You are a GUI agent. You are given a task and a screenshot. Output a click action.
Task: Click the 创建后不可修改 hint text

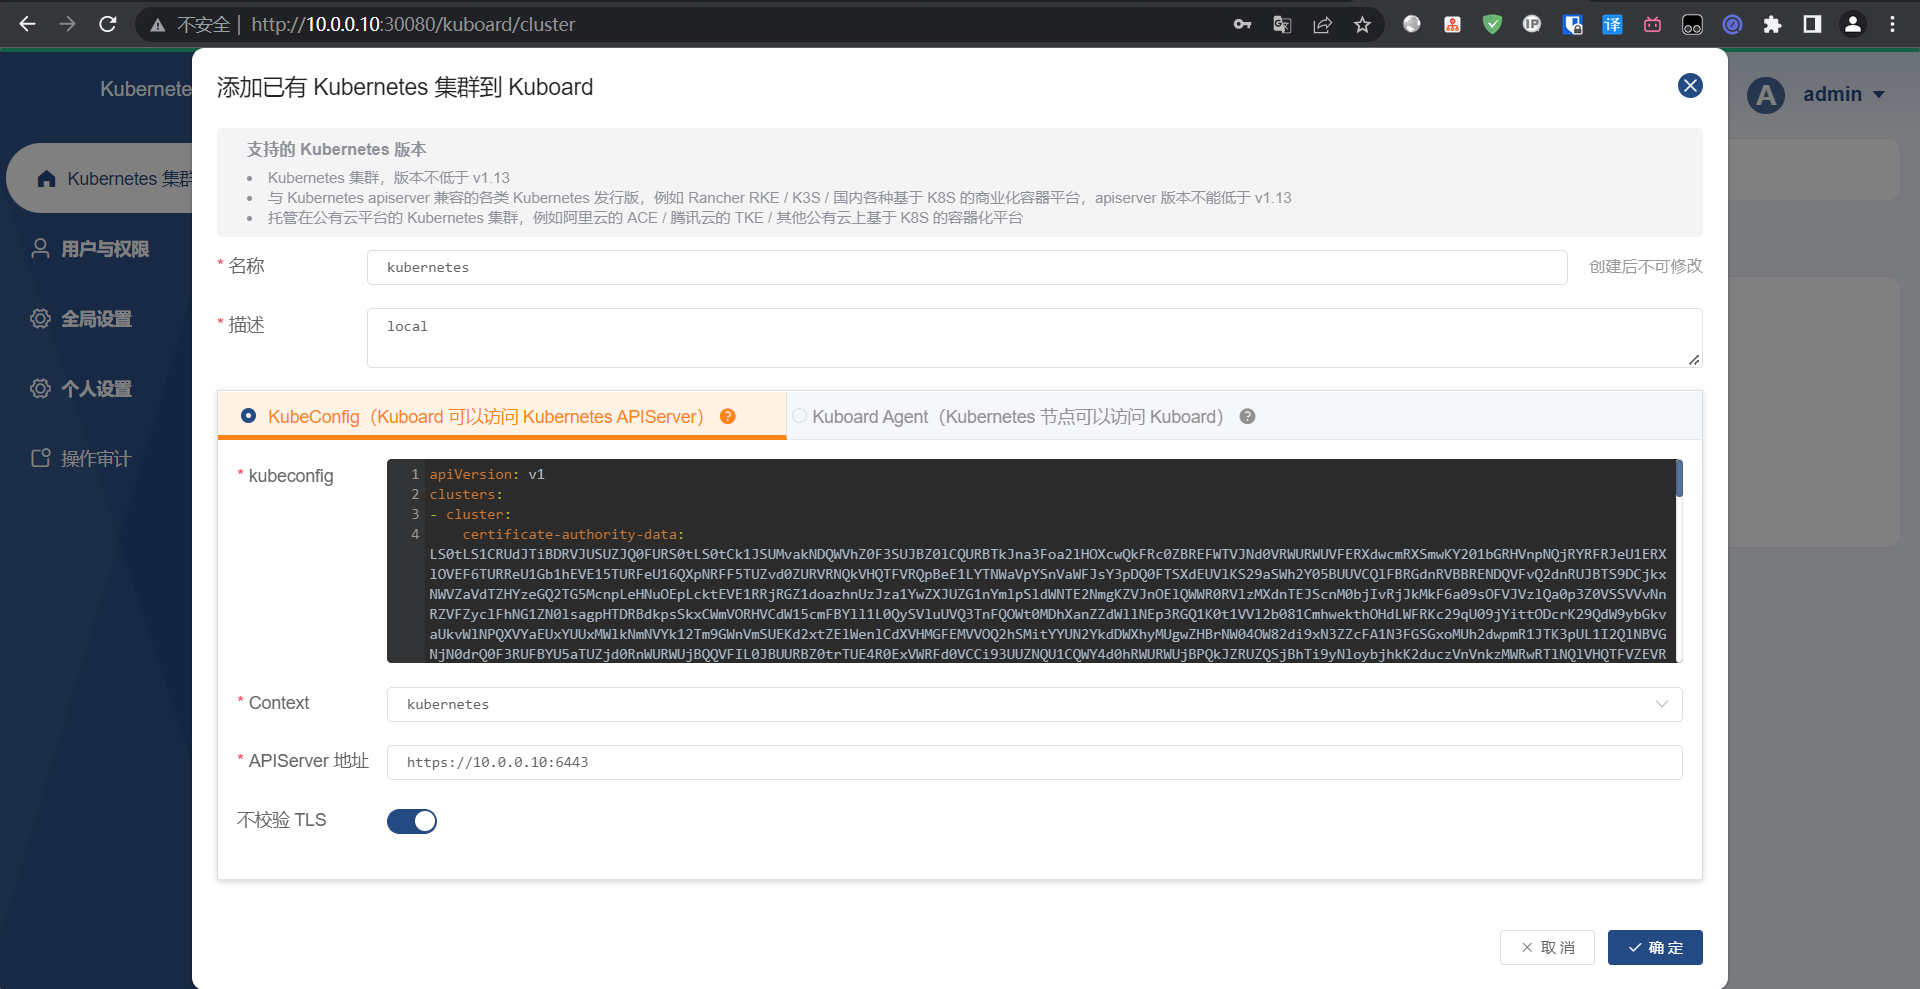coord(1646,266)
